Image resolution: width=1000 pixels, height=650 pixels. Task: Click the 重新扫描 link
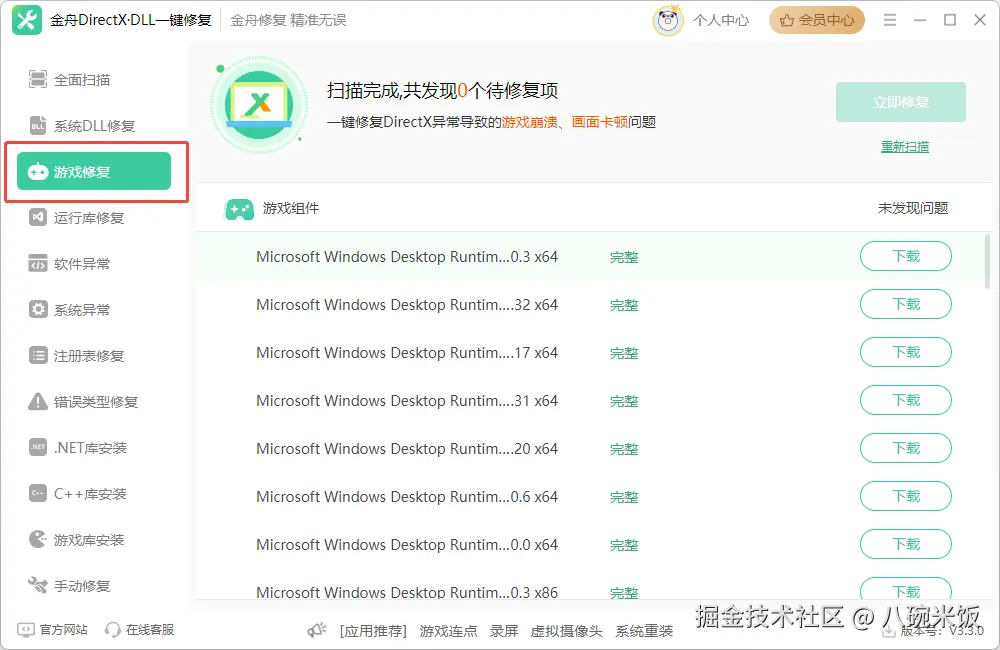pyautogui.click(x=904, y=147)
